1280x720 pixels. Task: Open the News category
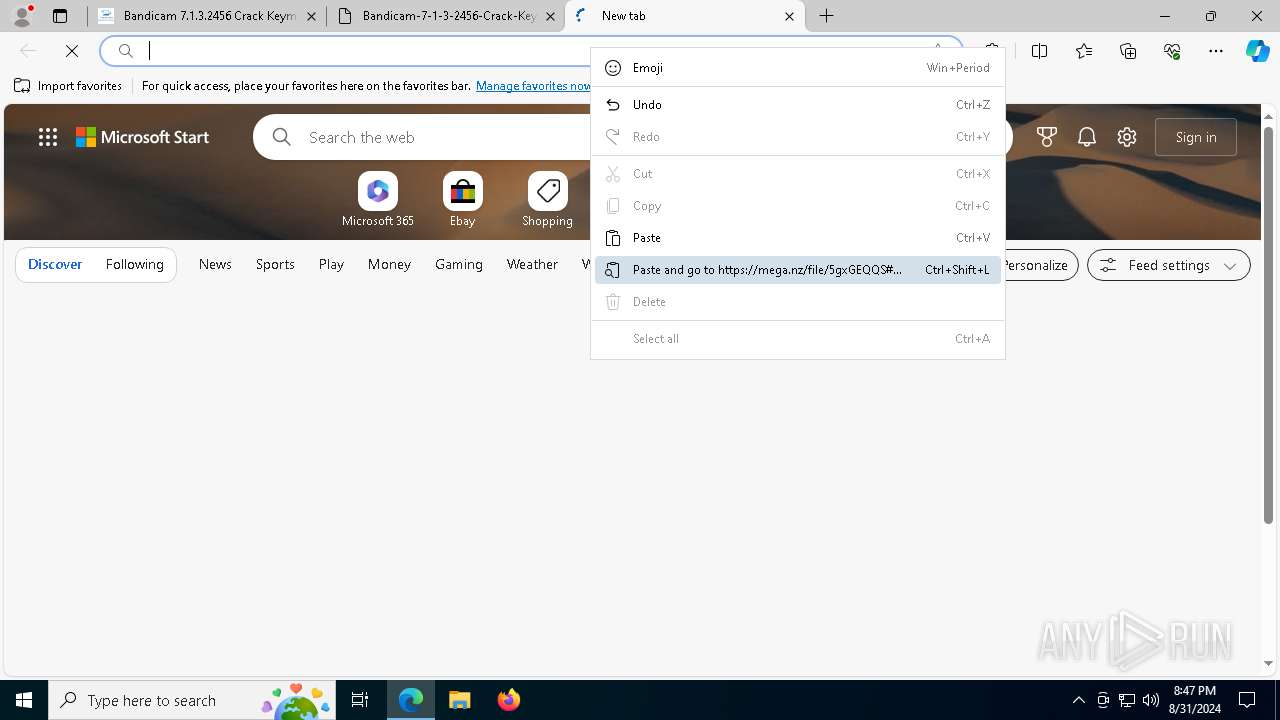click(215, 265)
